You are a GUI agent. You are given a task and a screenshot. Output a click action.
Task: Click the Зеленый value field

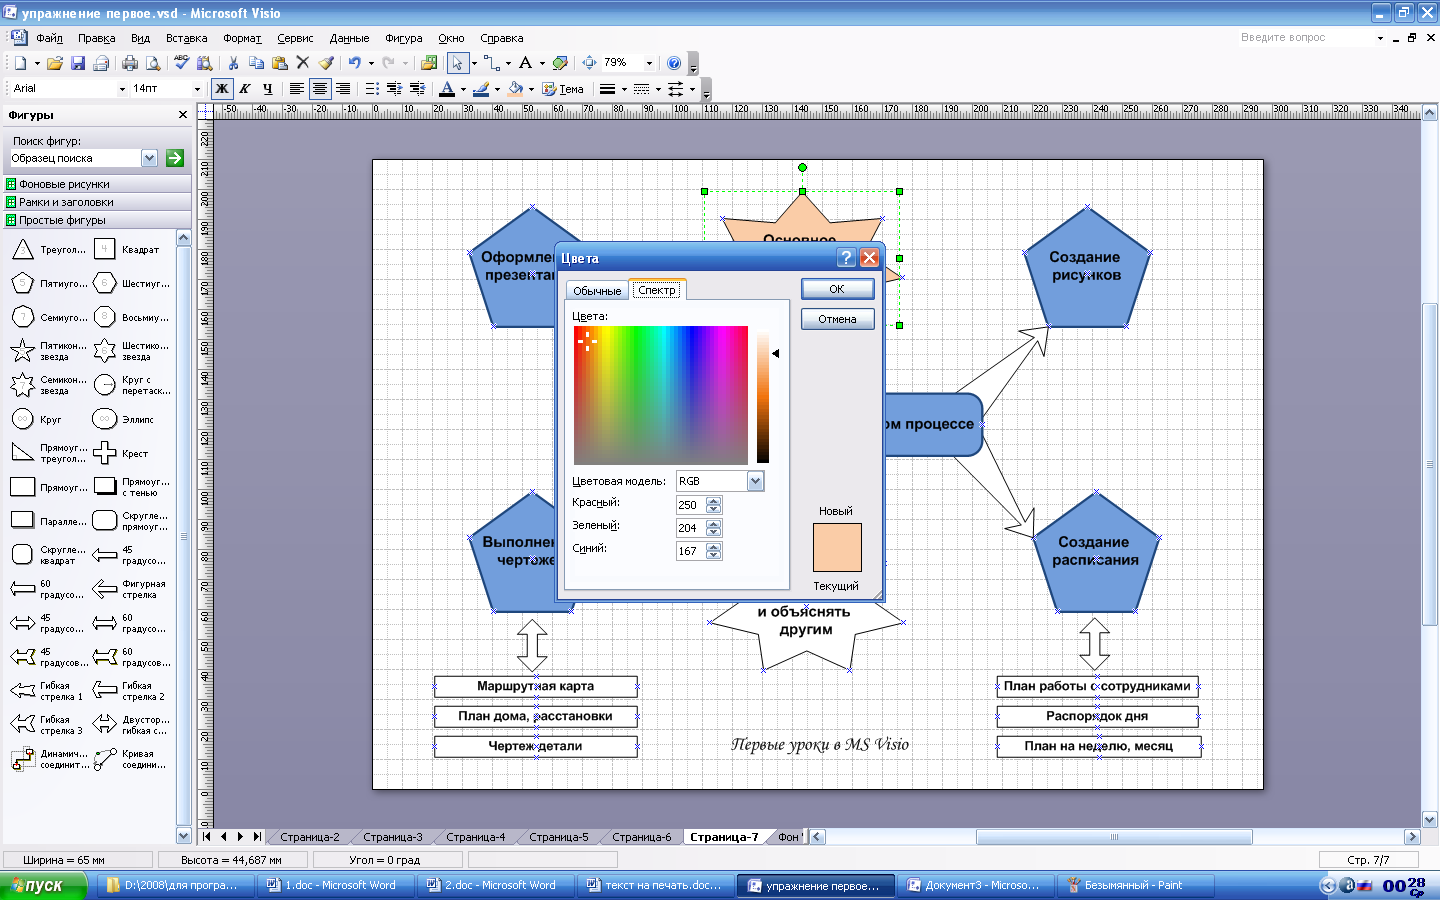pos(691,528)
